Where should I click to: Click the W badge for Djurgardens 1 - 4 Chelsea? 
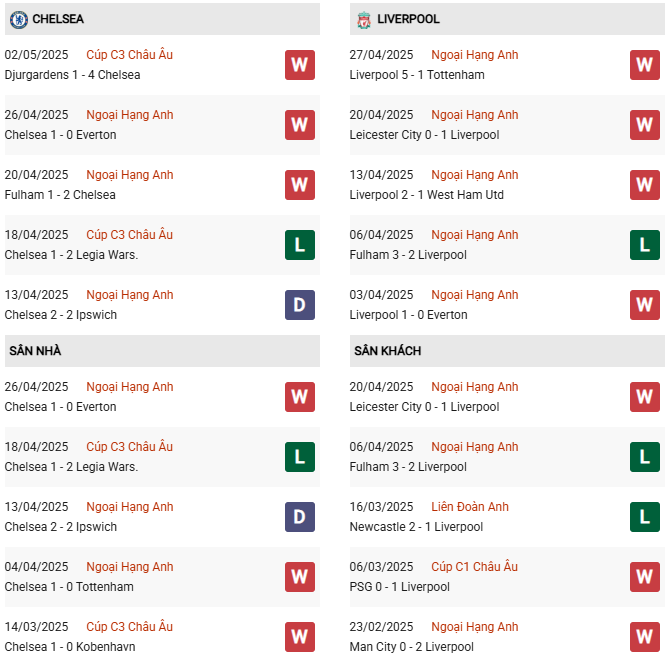pos(300,65)
